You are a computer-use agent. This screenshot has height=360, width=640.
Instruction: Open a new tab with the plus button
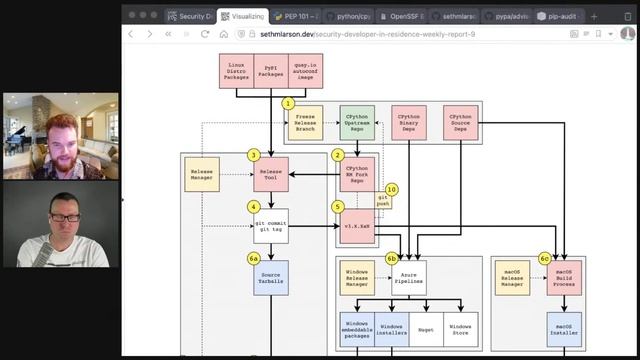coord(594,16)
